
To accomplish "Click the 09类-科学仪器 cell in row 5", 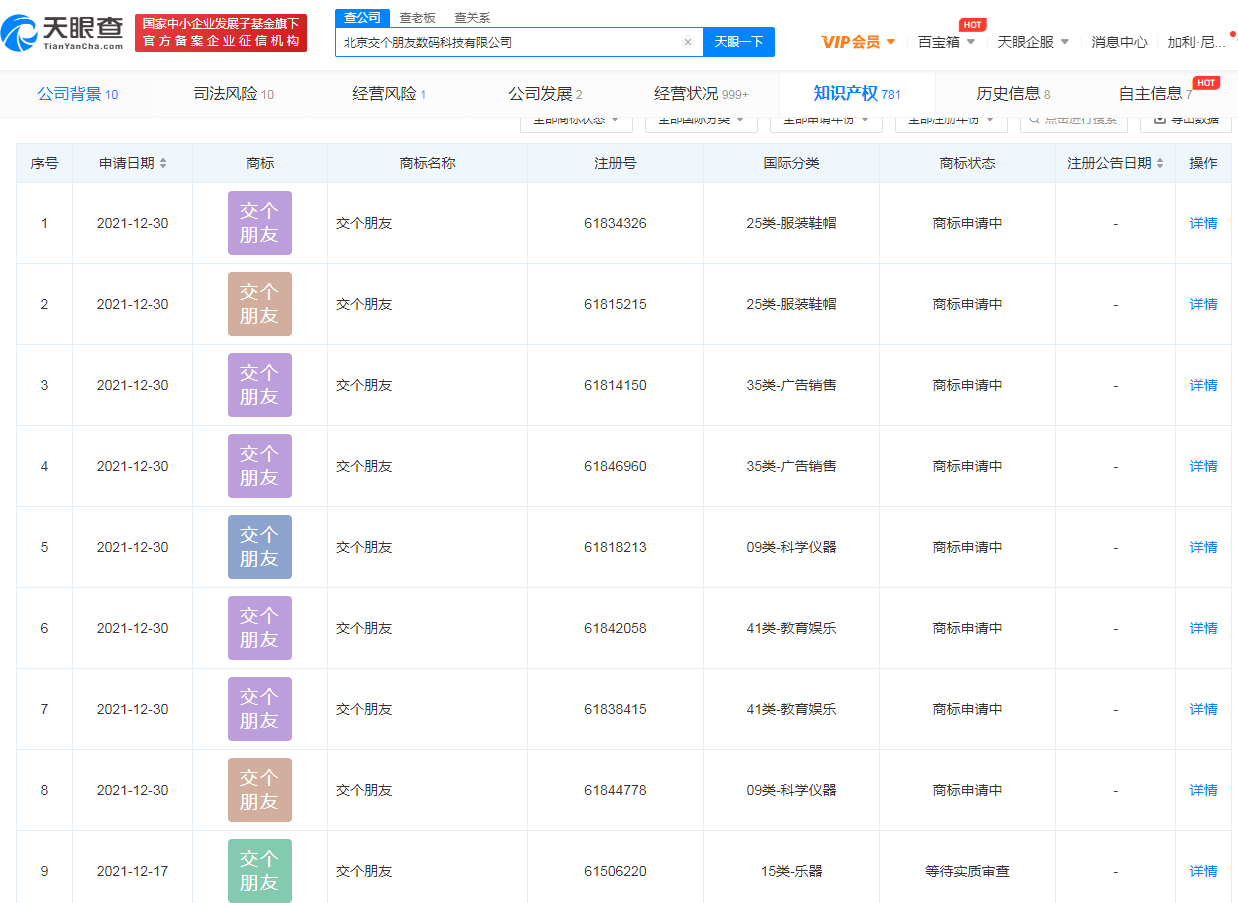I will pyautogui.click(x=791, y=547).
